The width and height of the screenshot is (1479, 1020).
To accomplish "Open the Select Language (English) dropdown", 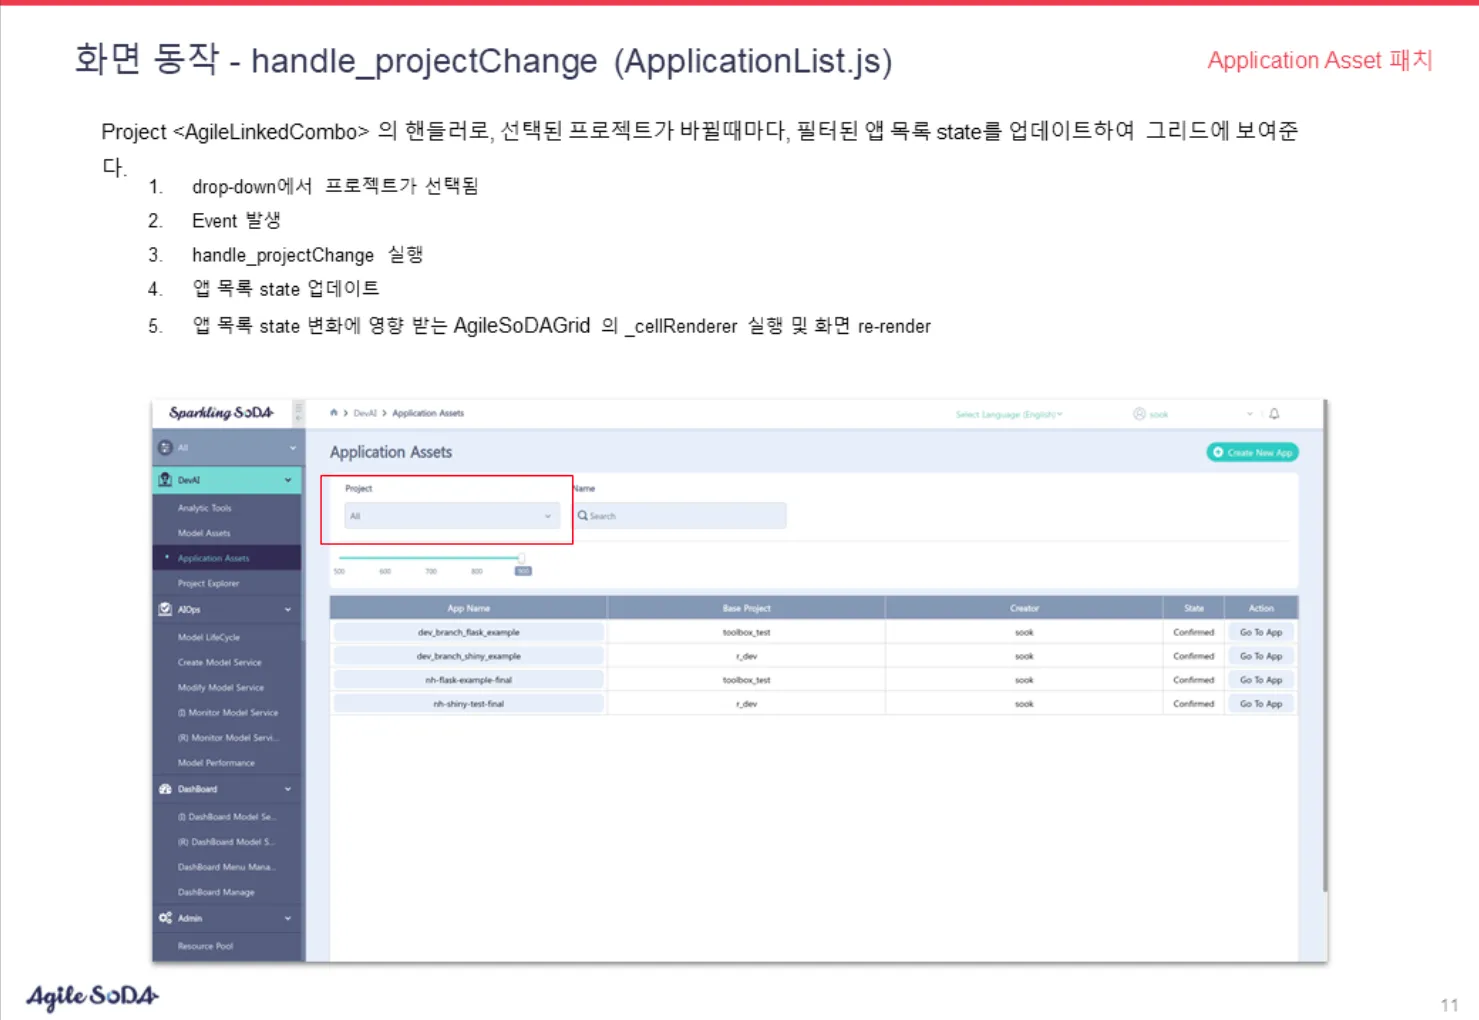I will coord(1009,414).
